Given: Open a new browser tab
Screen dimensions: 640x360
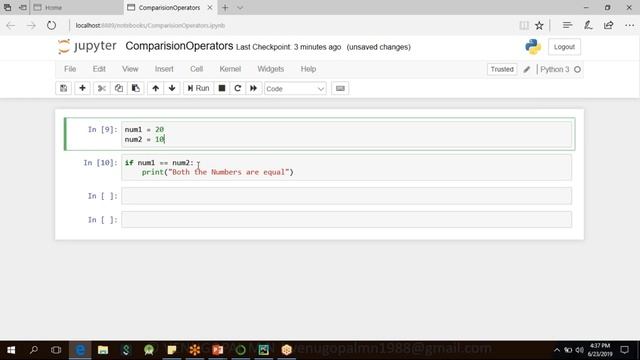Looking at the screenshot, I should pos(225,7).
